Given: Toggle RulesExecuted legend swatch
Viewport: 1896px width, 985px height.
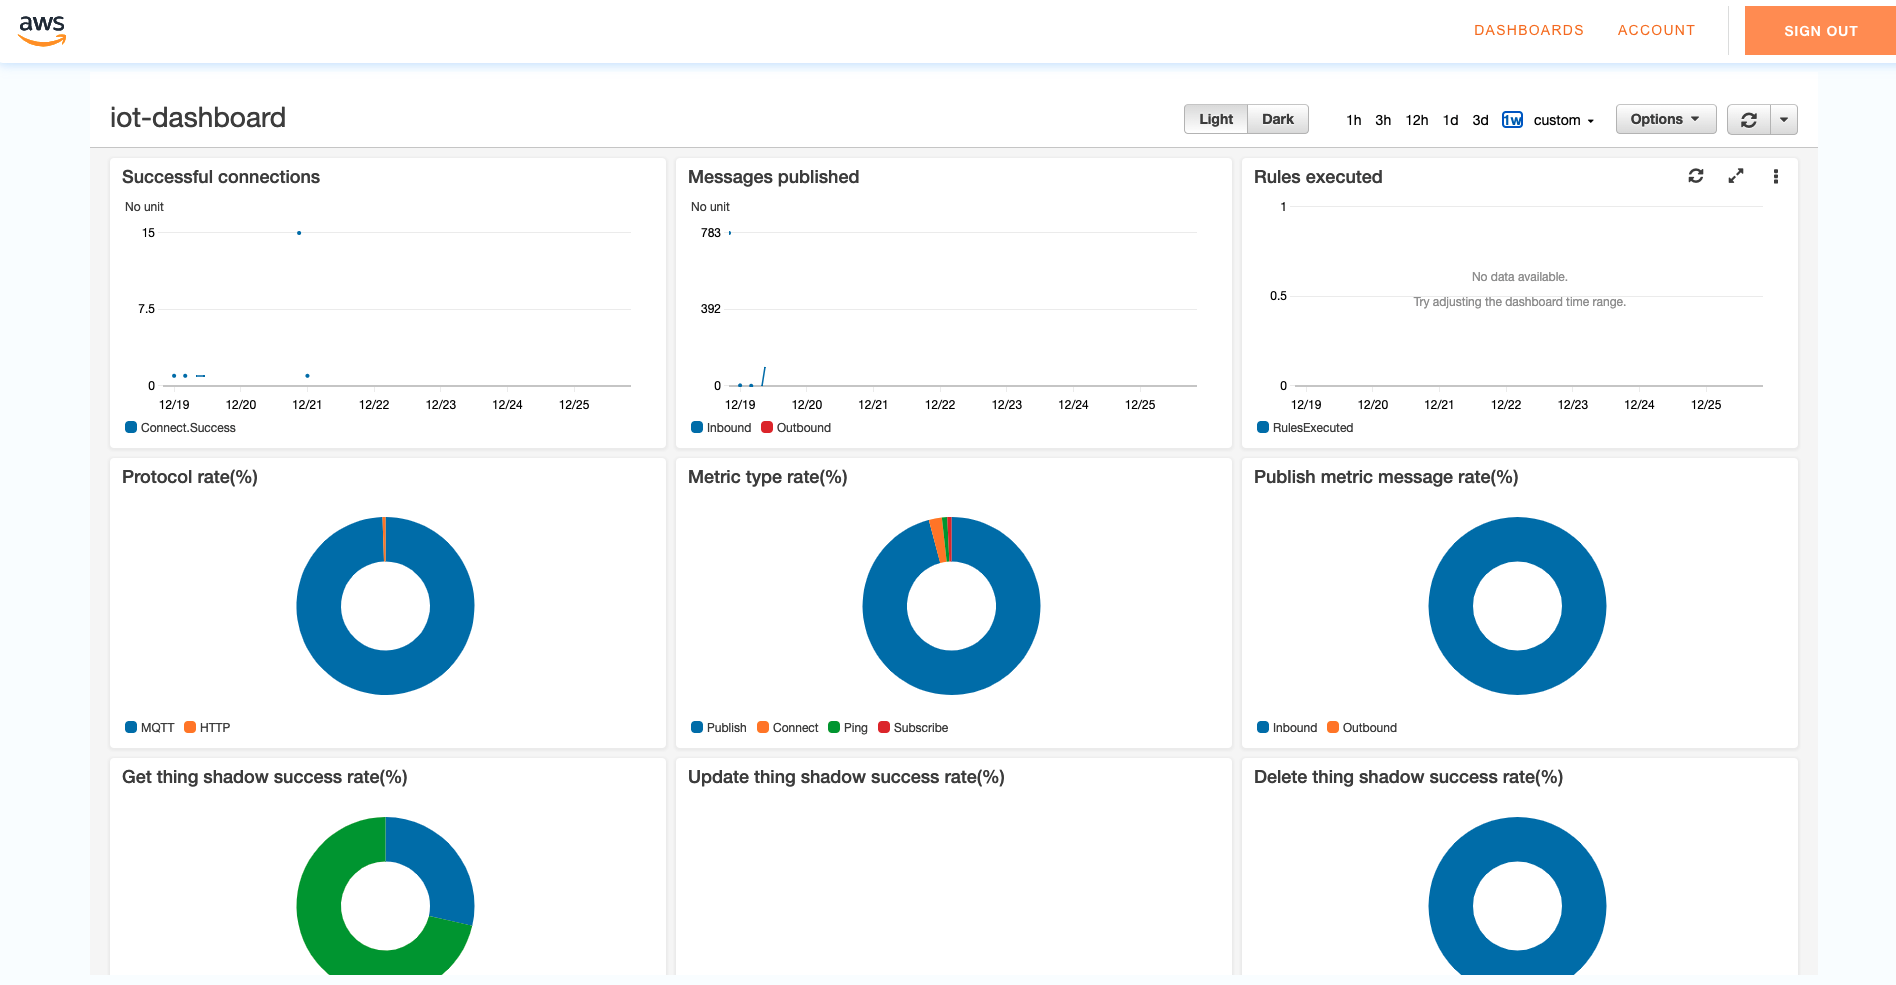Looking at the screenshot, I should tap(1263, 427).
